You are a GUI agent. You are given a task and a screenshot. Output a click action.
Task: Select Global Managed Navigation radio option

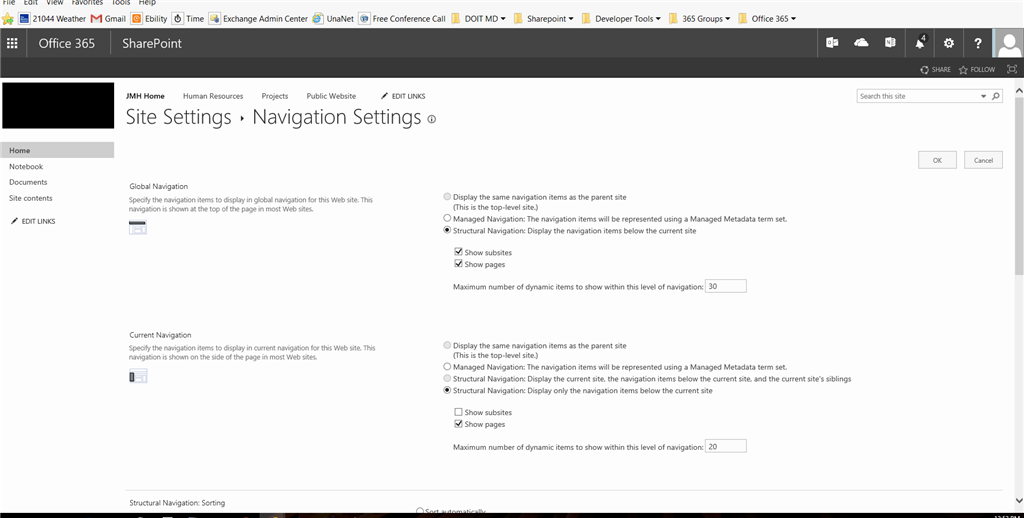pyautogui.click(x=447, y=218)
